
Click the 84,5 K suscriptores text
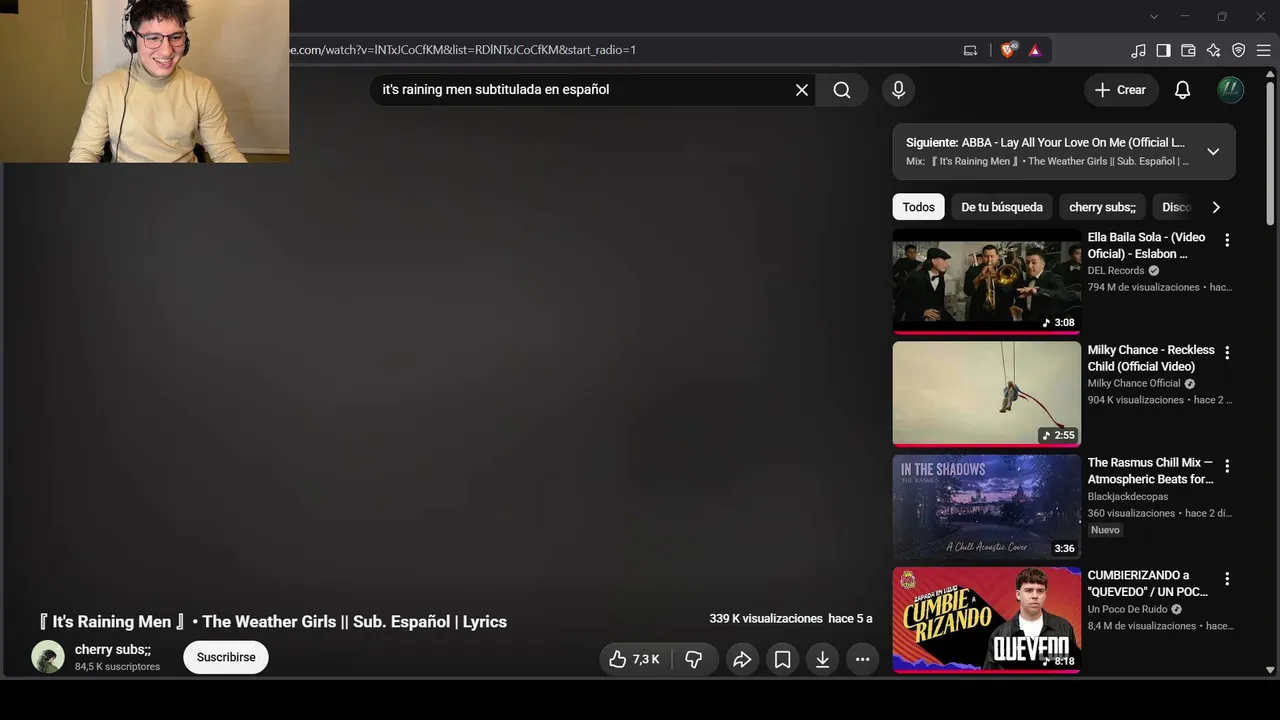tap(117, 667)
